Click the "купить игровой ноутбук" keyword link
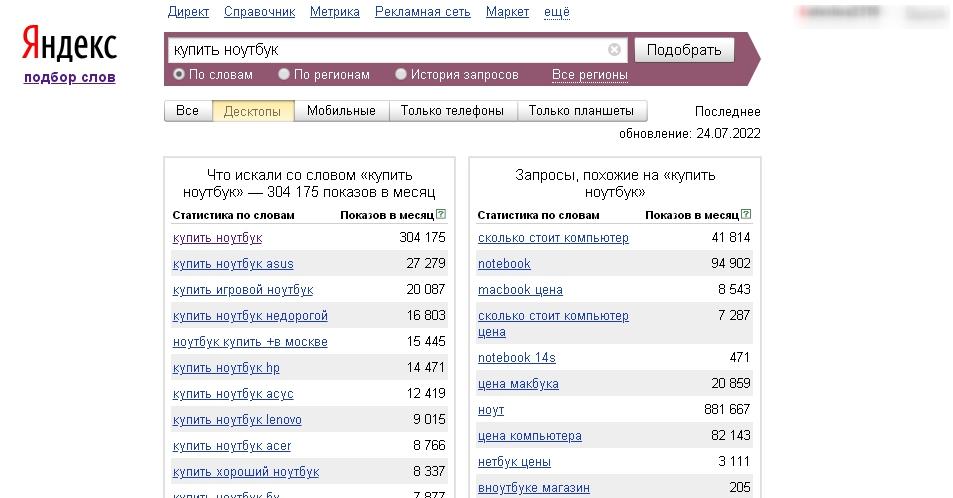 tap(243, 290)
